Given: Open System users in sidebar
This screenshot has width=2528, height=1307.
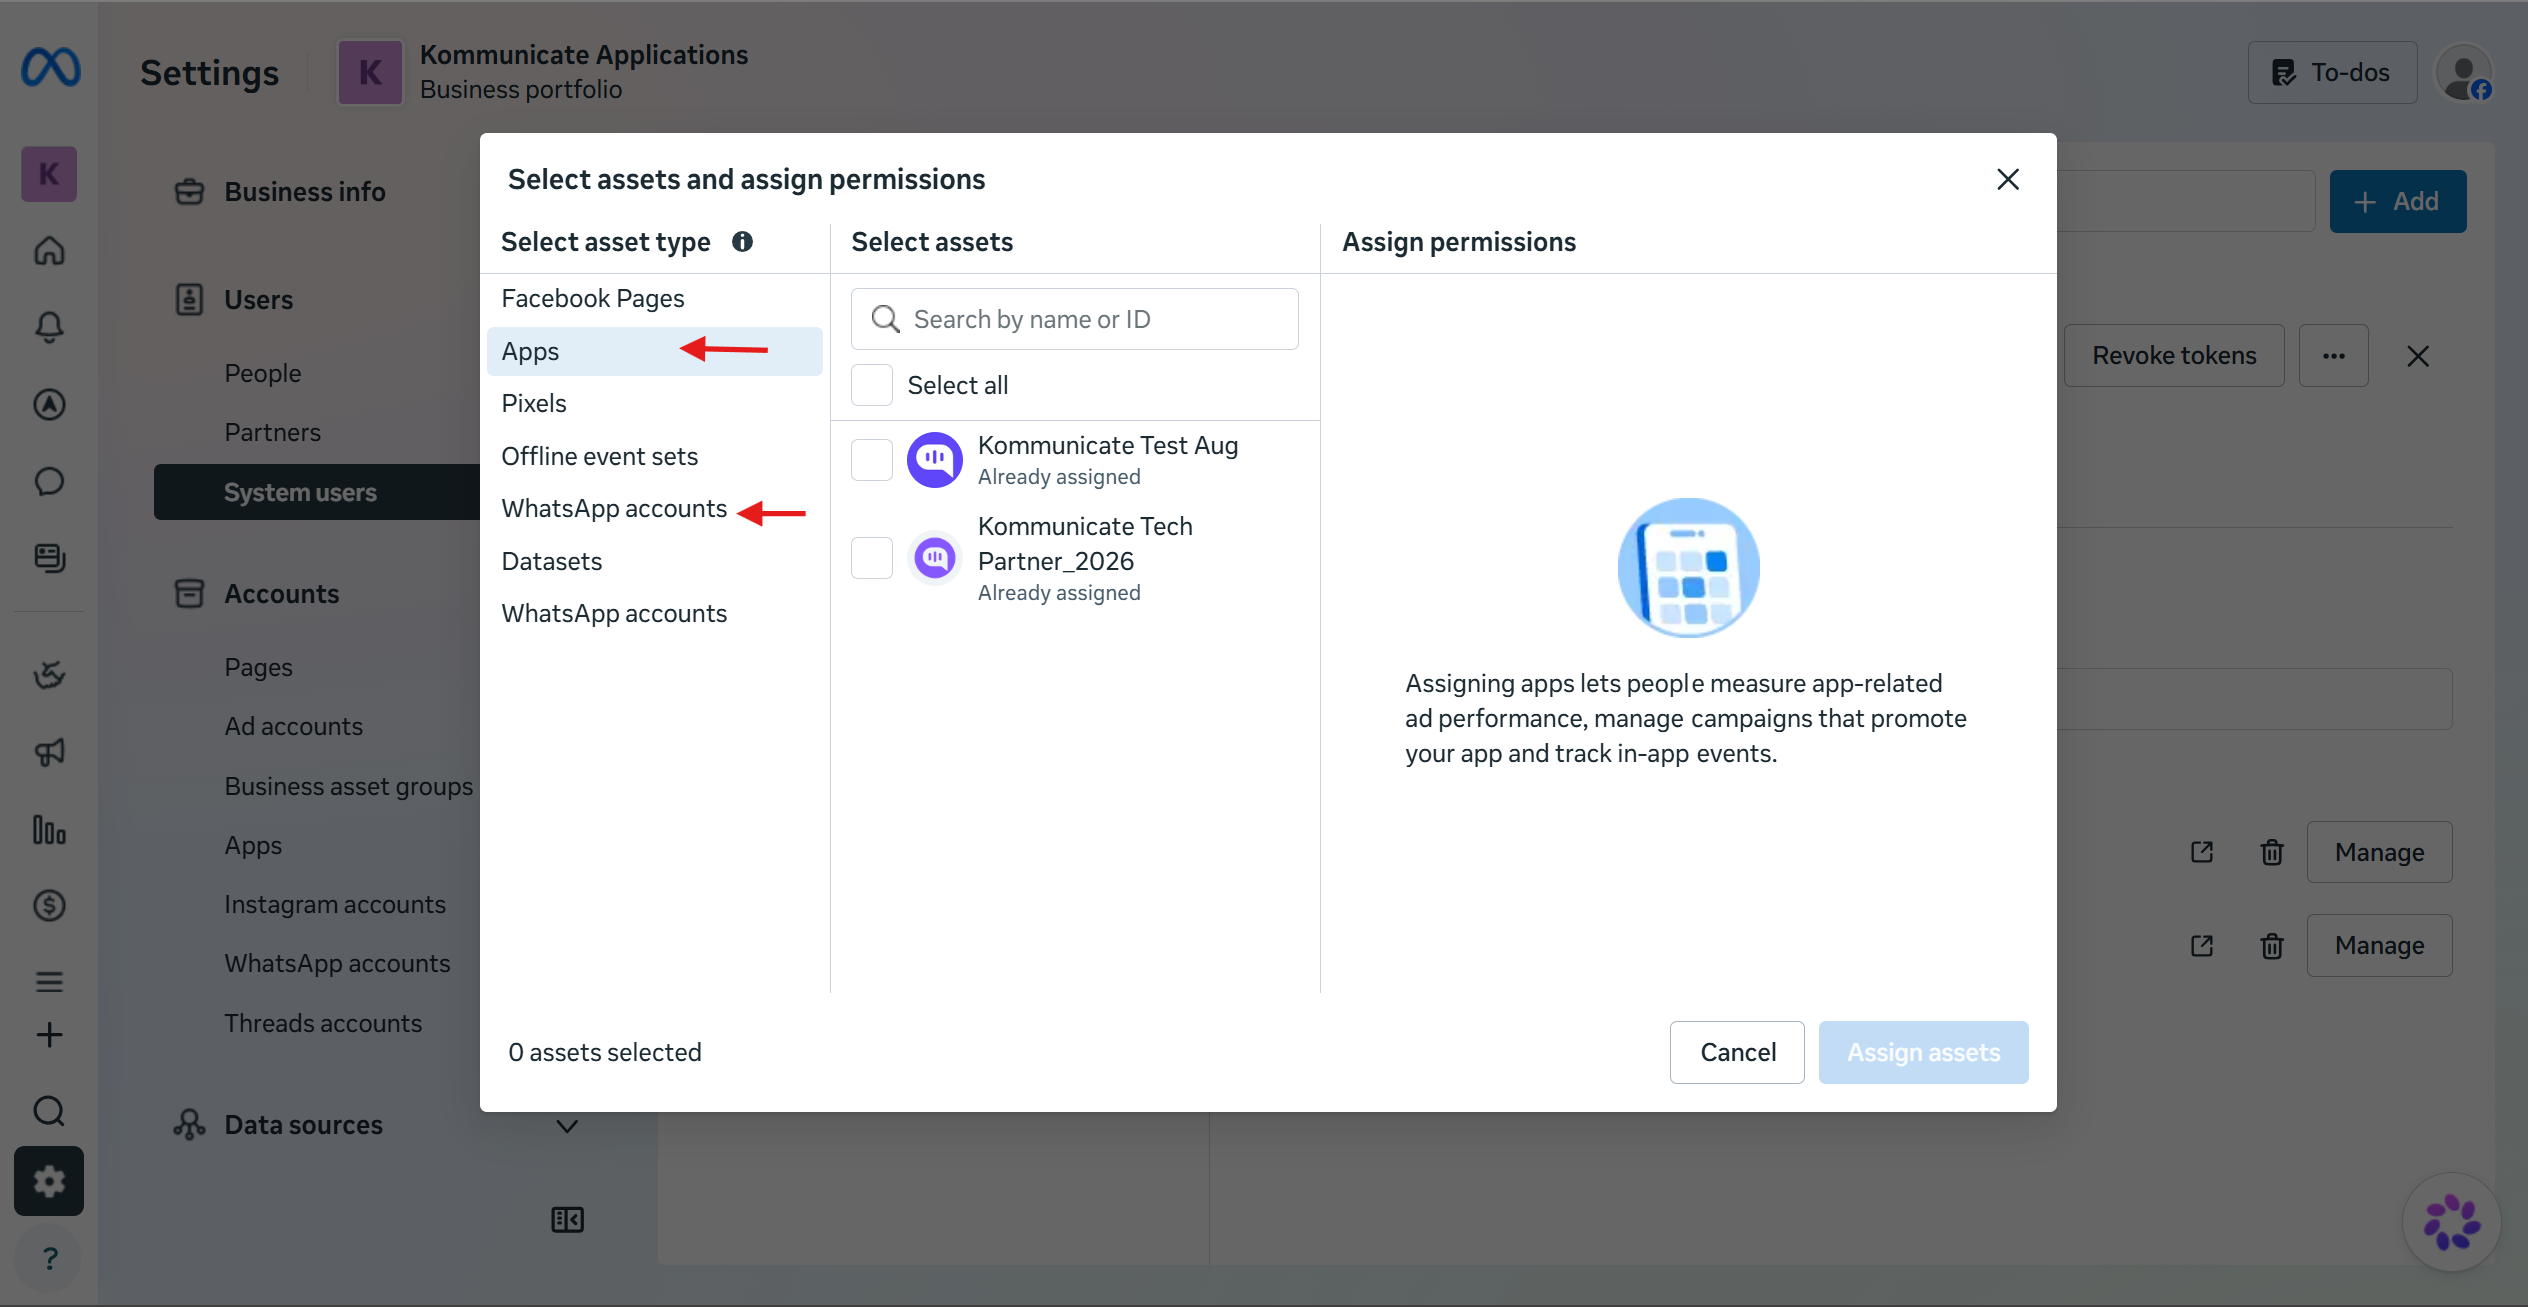Looking at the screenshot, I should tap(317, 492).
